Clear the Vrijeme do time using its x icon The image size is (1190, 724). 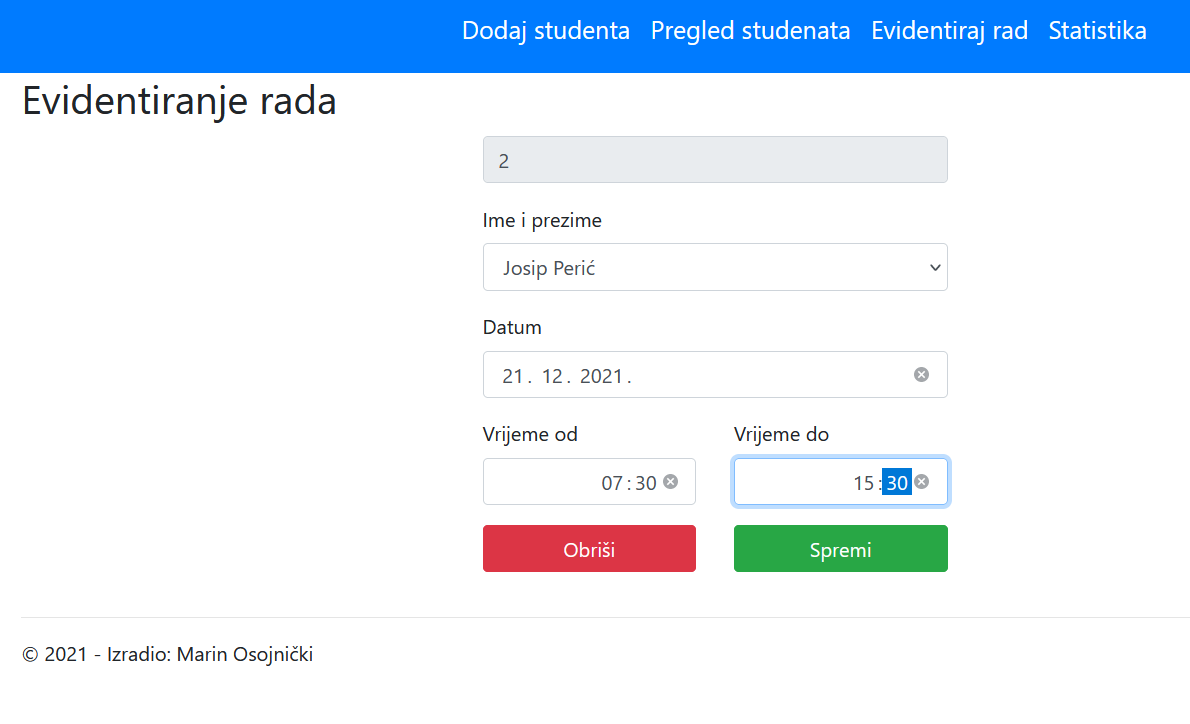[x=921, y=482]
